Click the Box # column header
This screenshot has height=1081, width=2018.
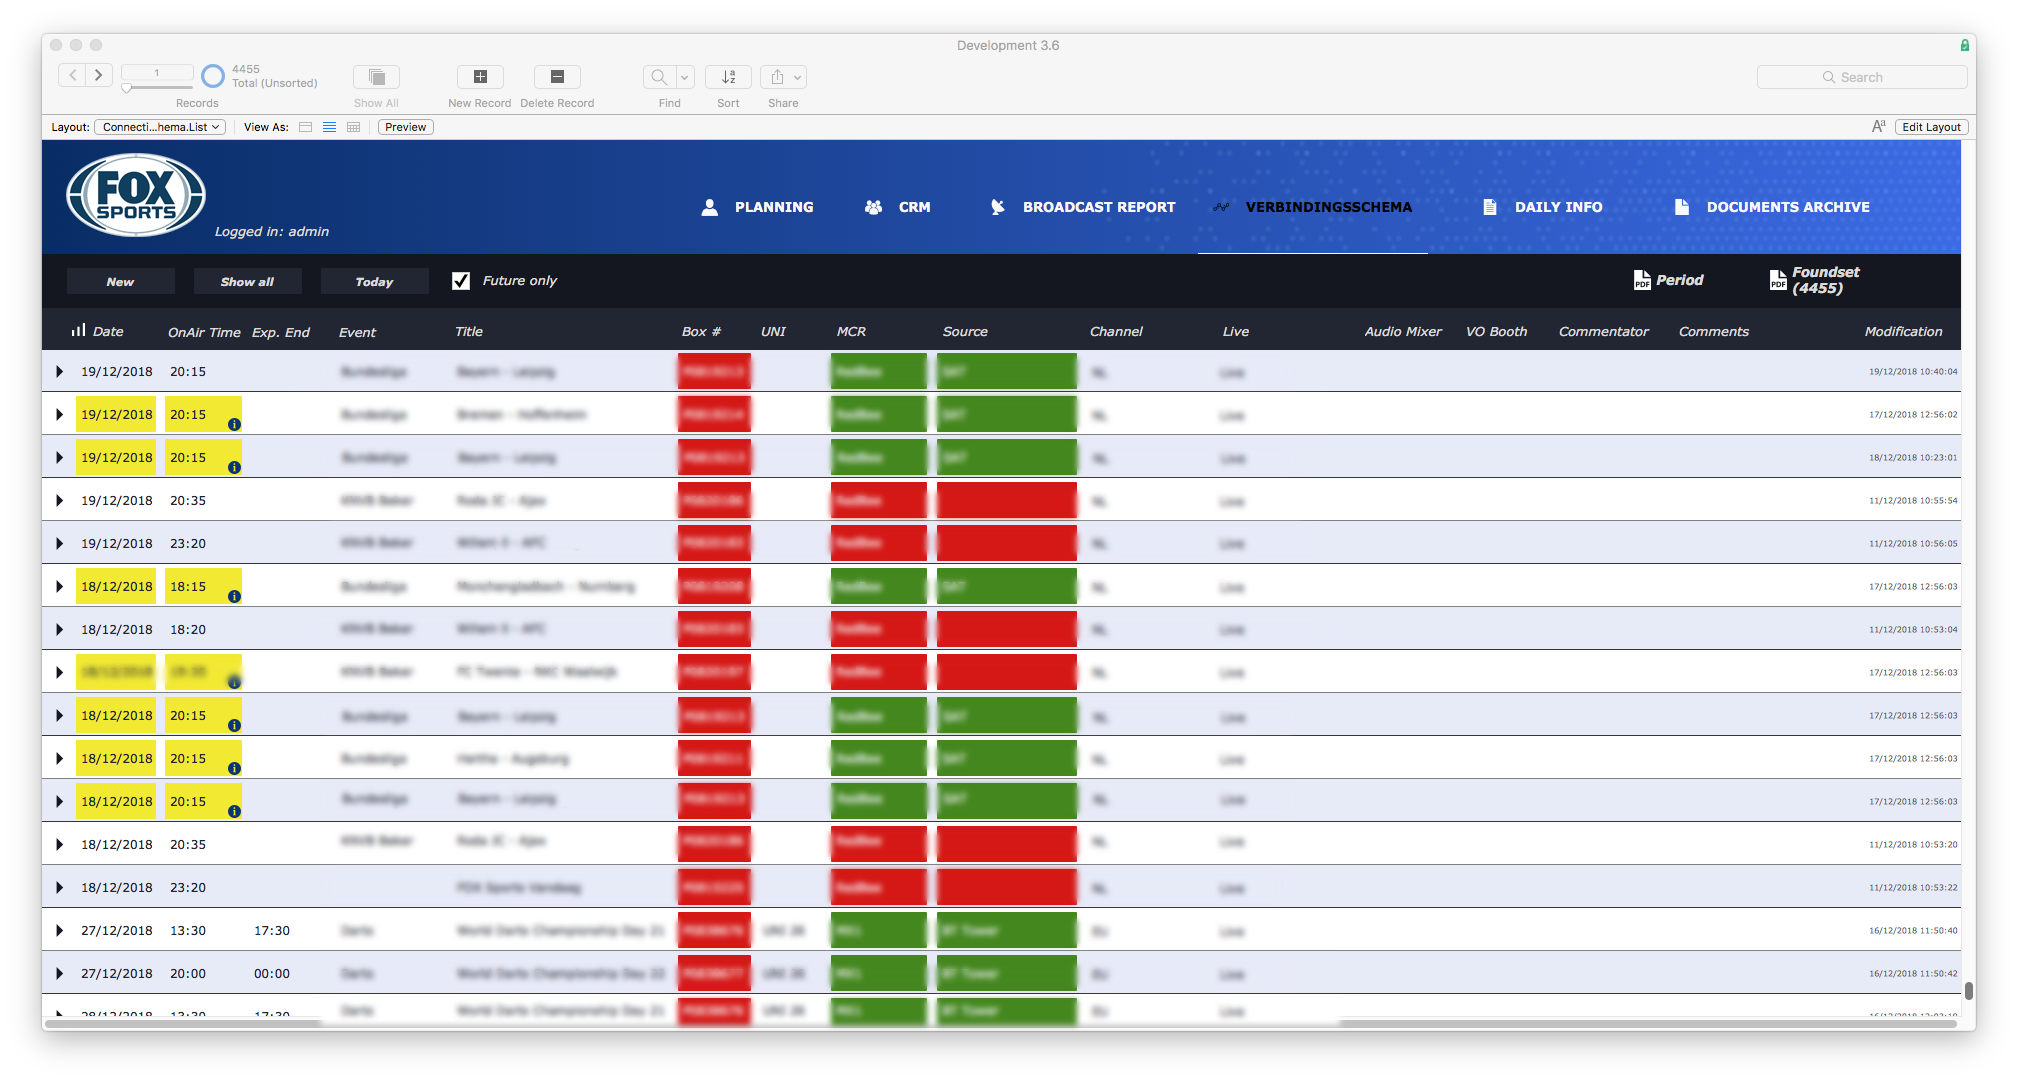pyautogui.click(x=701, y=331)
